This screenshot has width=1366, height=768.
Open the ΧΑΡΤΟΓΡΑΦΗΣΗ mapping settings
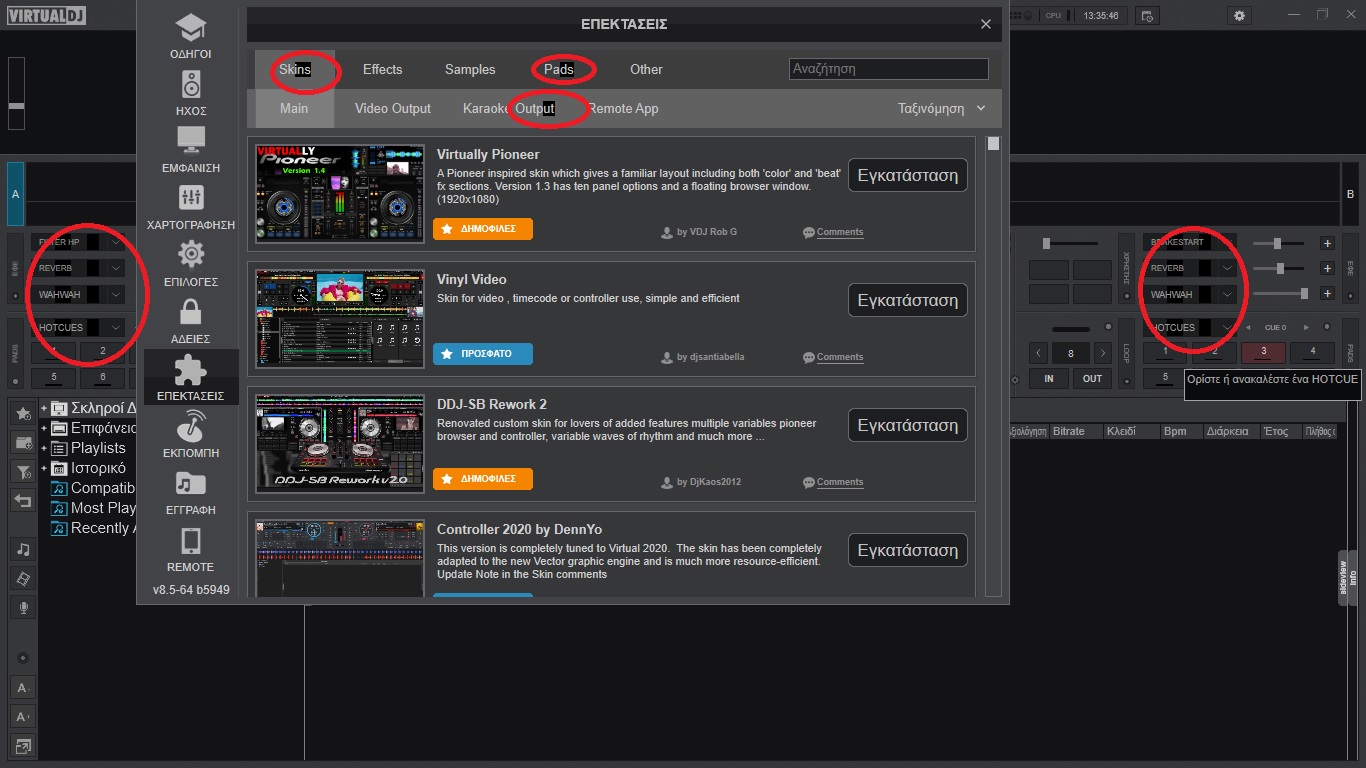191,206
